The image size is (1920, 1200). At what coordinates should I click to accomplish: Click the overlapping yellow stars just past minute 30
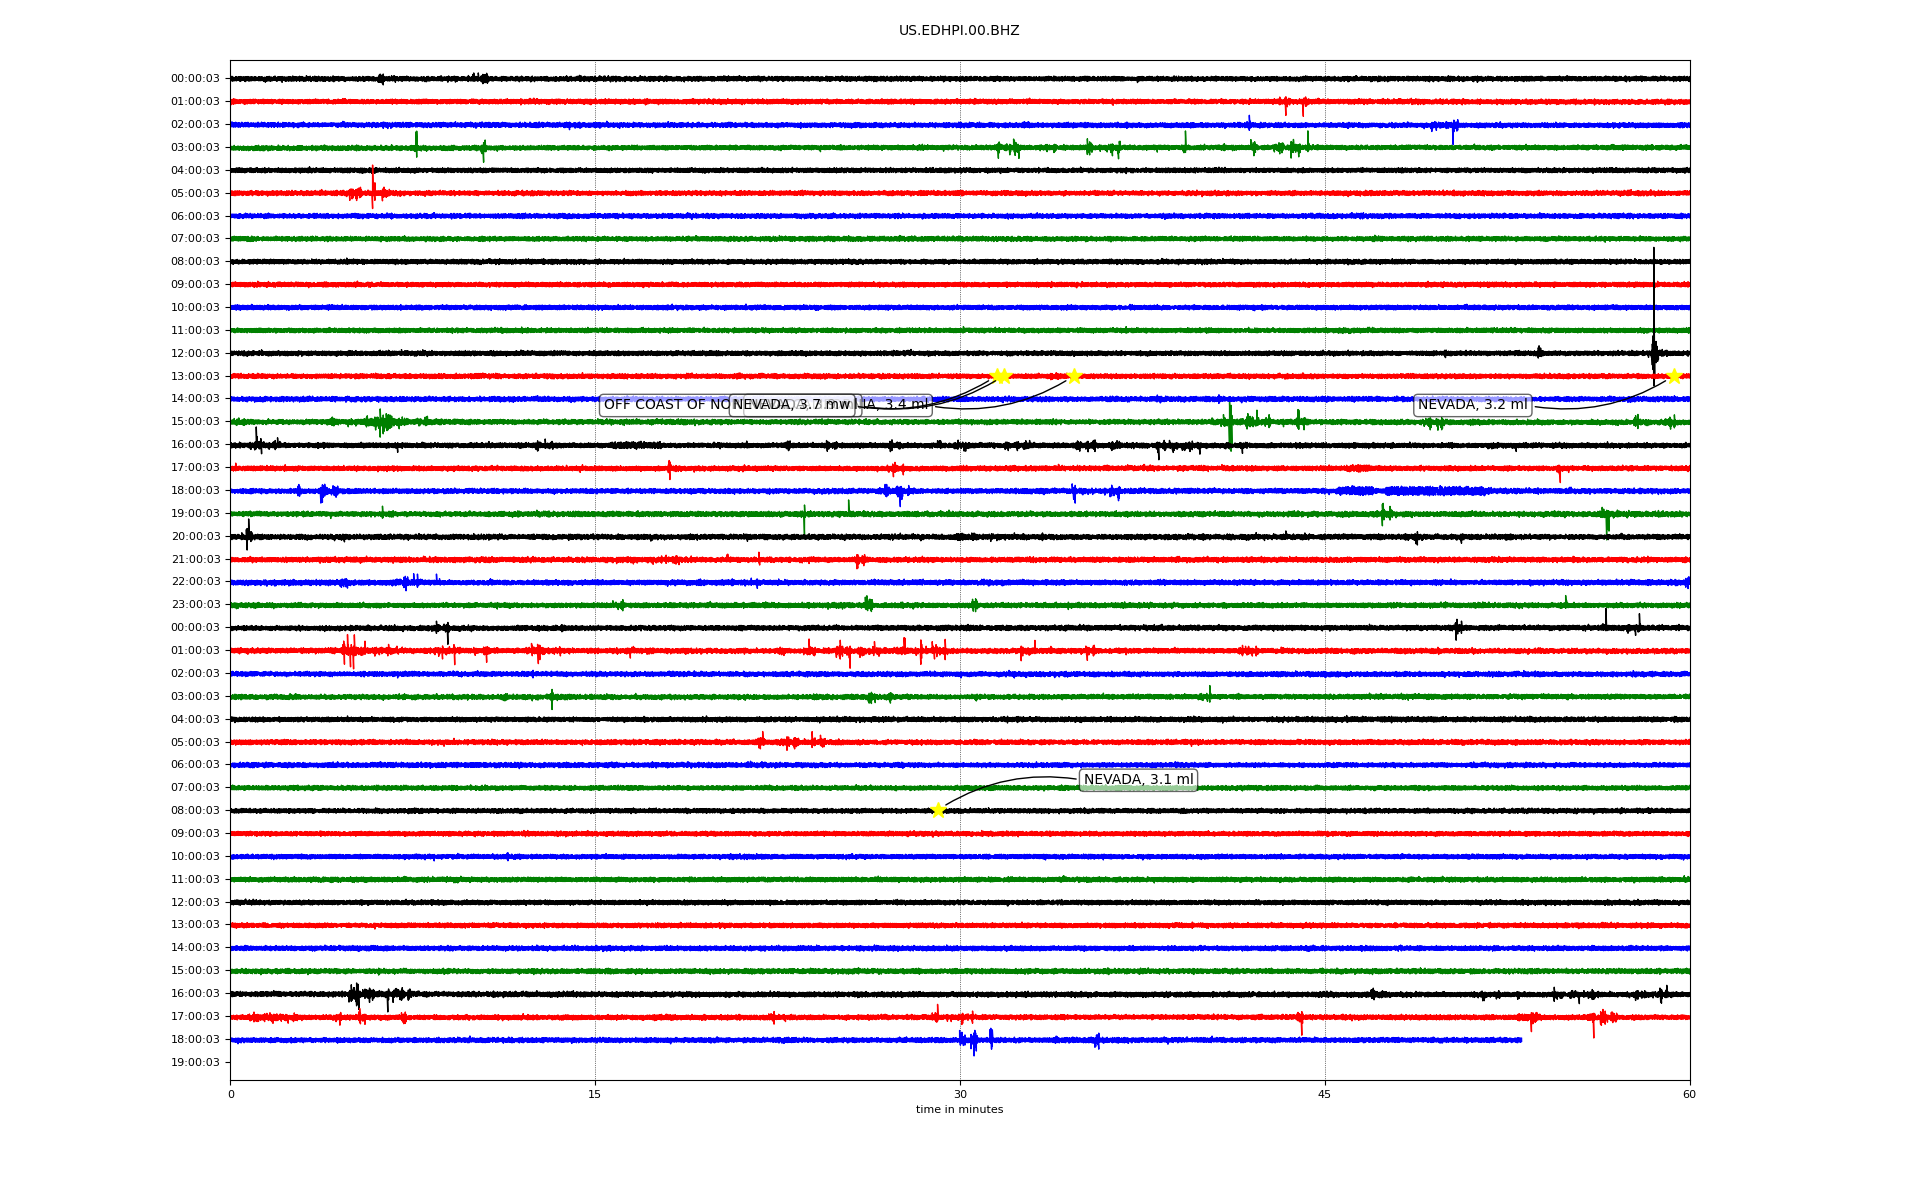[1001, 376]
